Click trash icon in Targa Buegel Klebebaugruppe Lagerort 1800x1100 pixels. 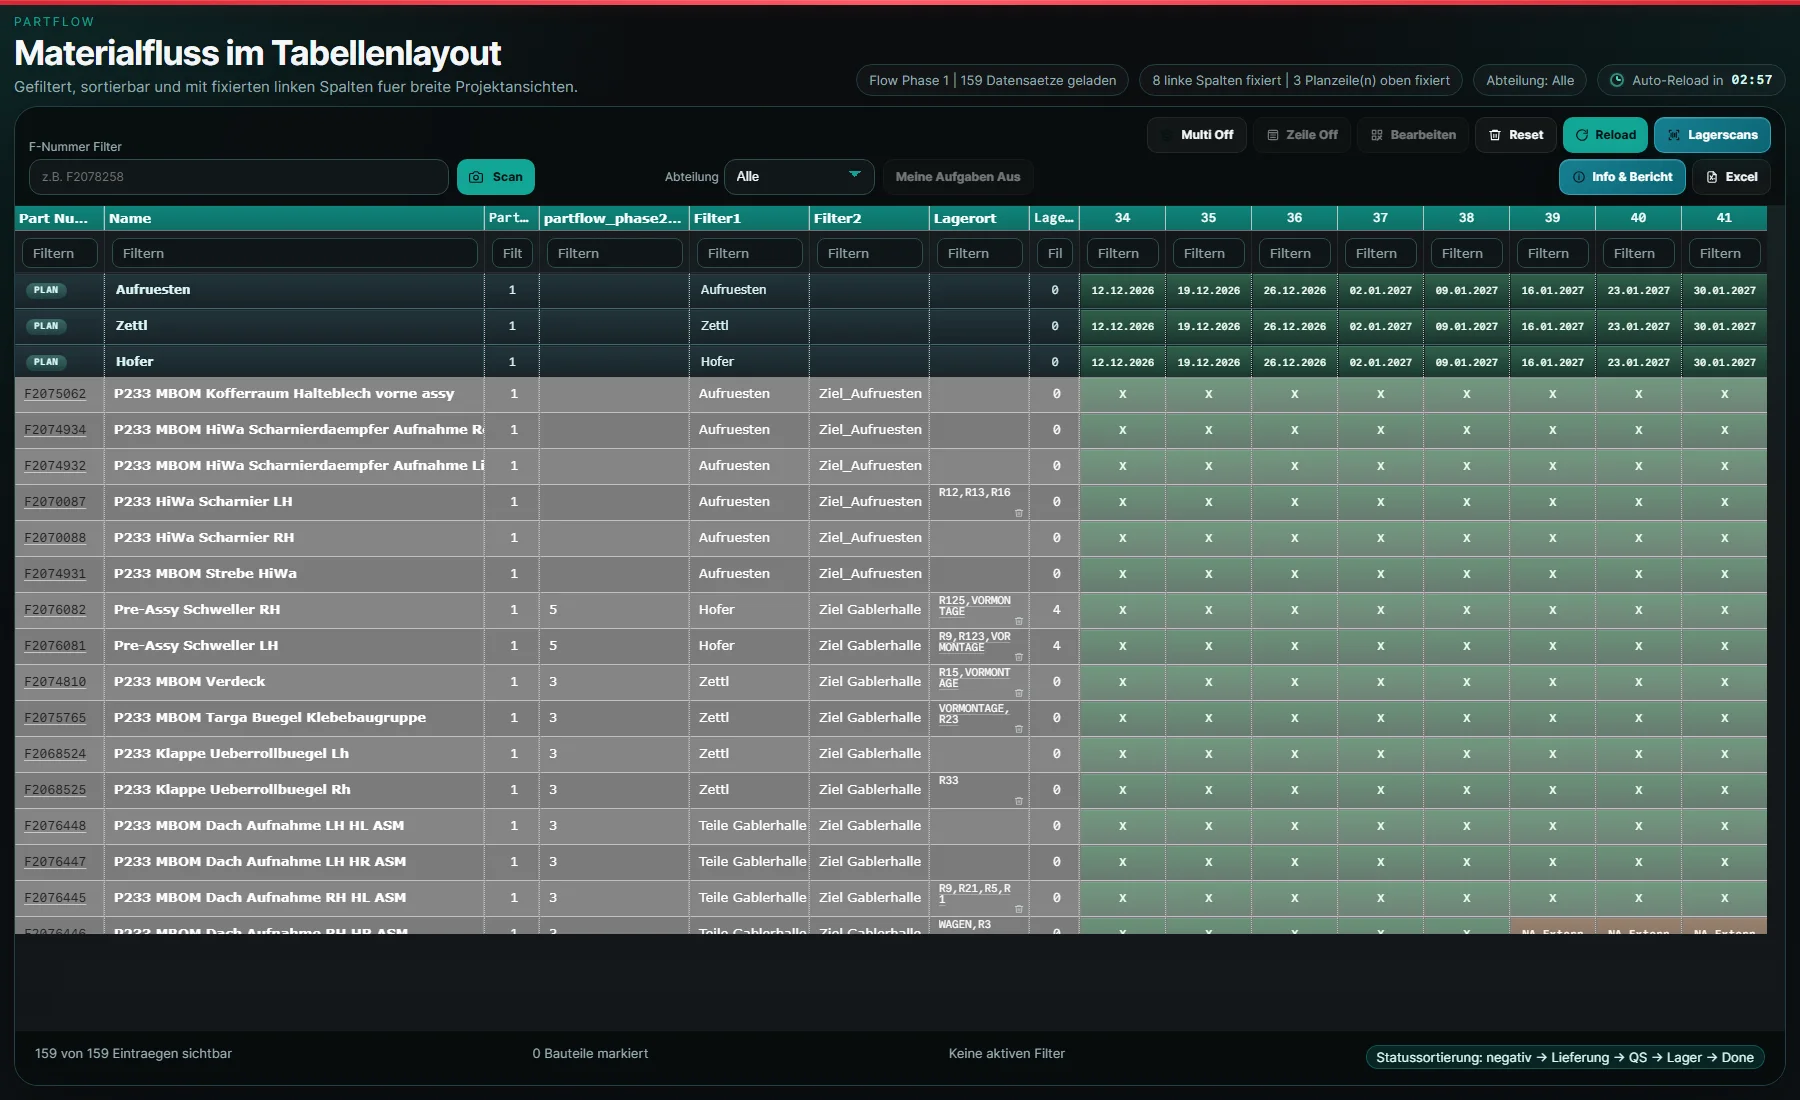pos(1019,729)
